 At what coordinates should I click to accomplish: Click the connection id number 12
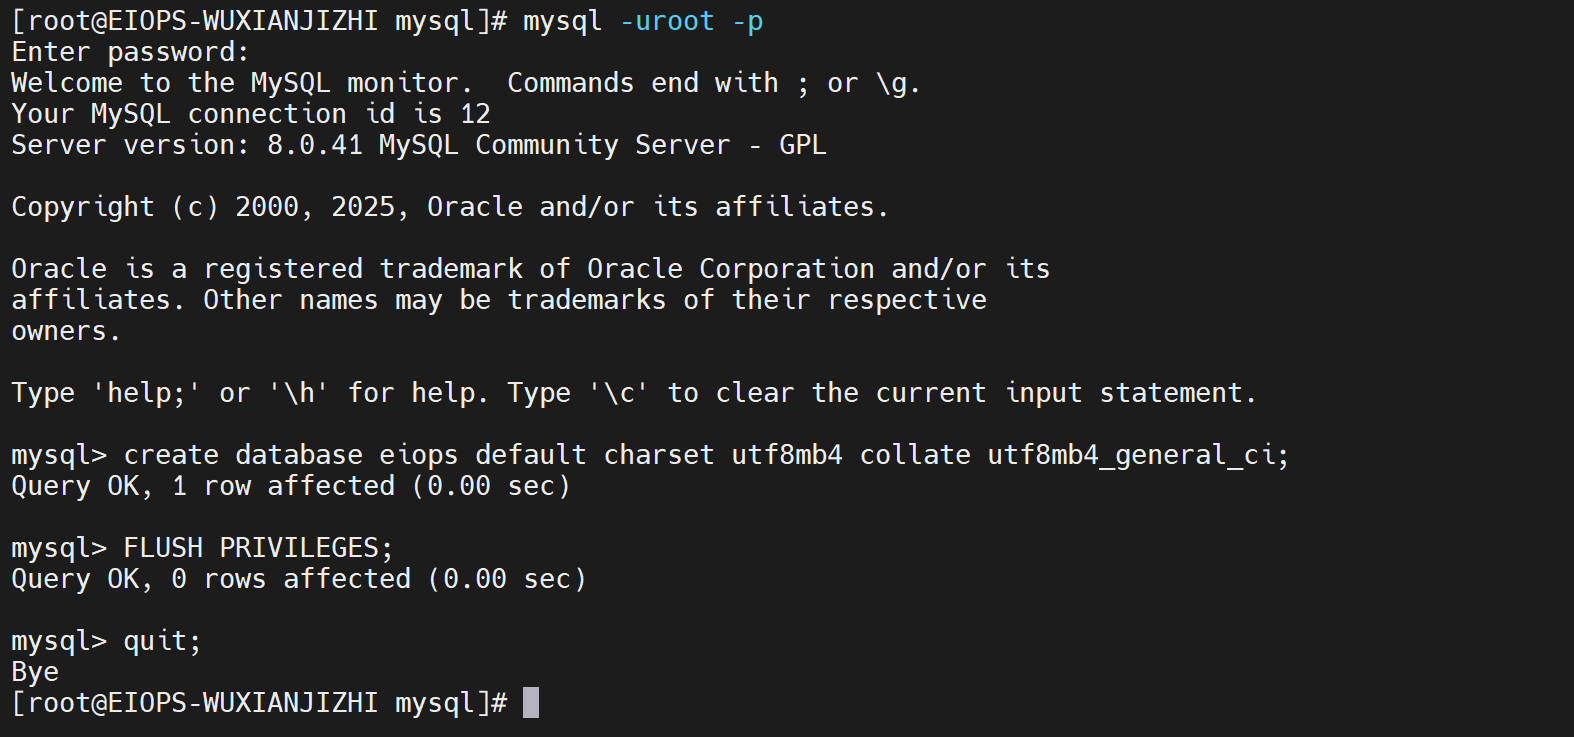(x=475, y=114)
